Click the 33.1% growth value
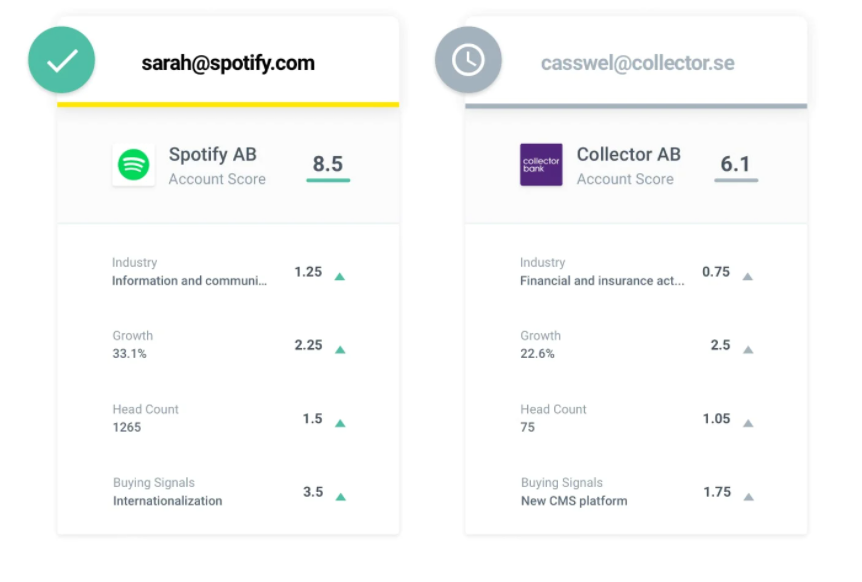Image resolution: width=862 pixels, height=582 pixels. pyautogui.click(x=130, y=353)
